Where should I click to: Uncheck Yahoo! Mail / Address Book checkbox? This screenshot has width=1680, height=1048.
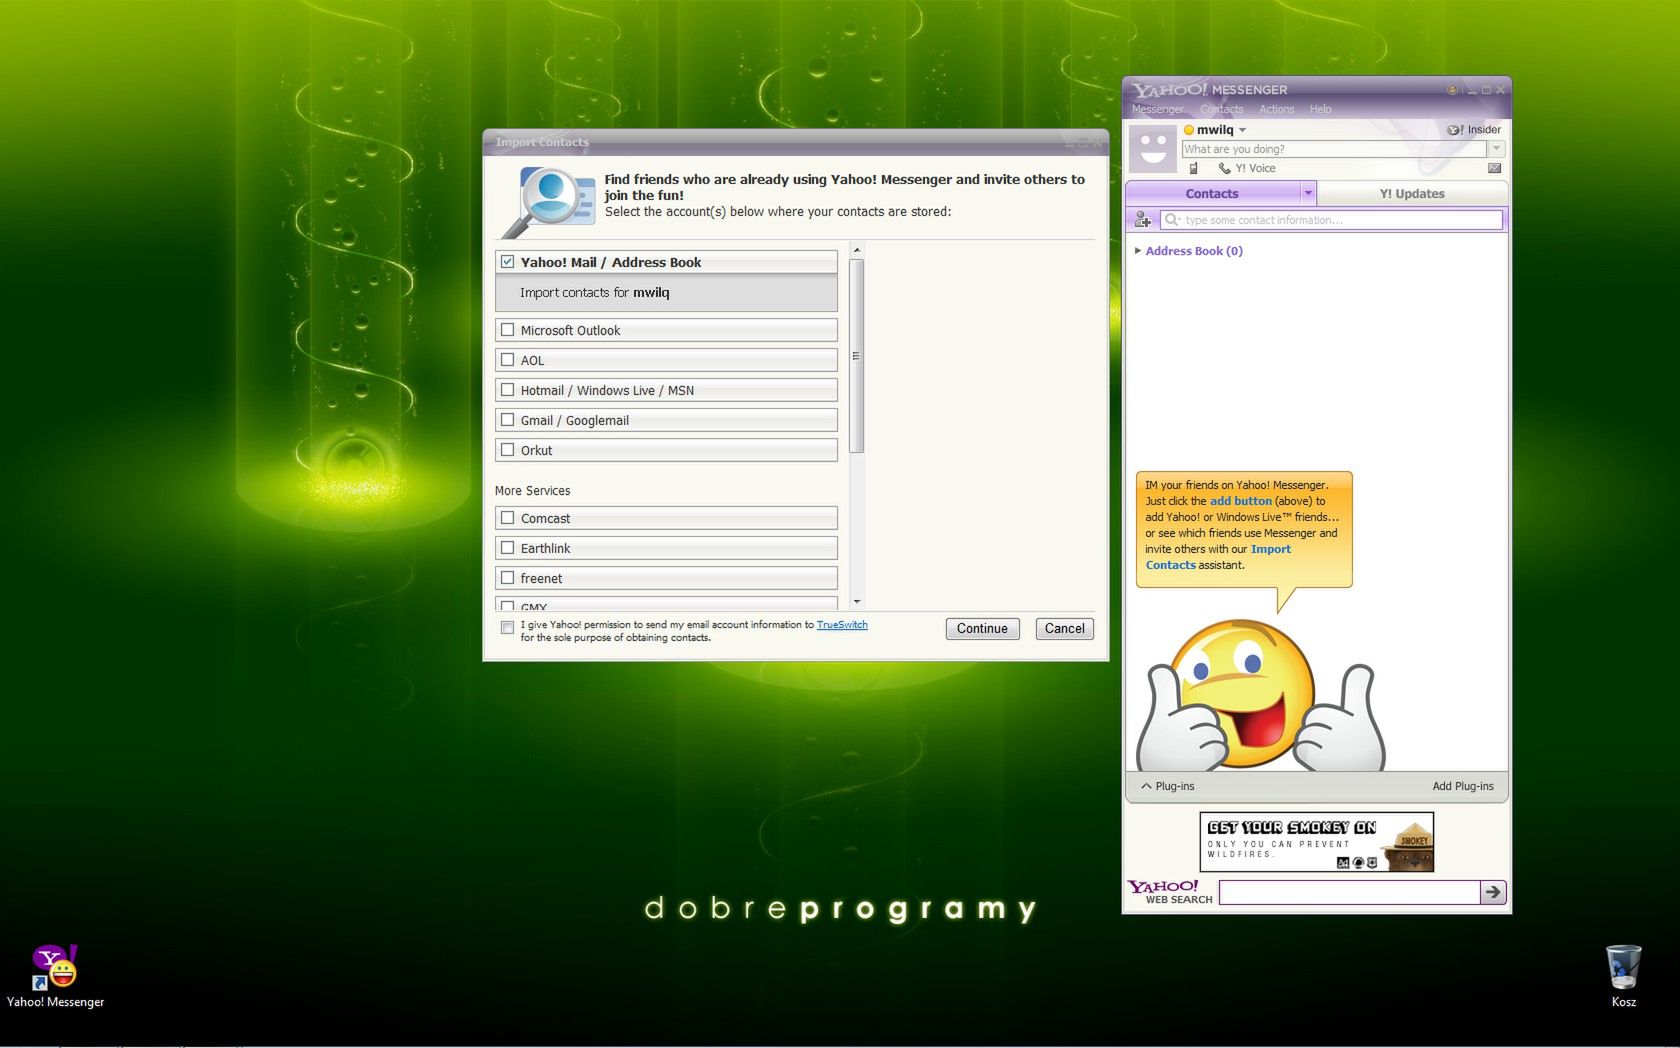tap(508, 262)
